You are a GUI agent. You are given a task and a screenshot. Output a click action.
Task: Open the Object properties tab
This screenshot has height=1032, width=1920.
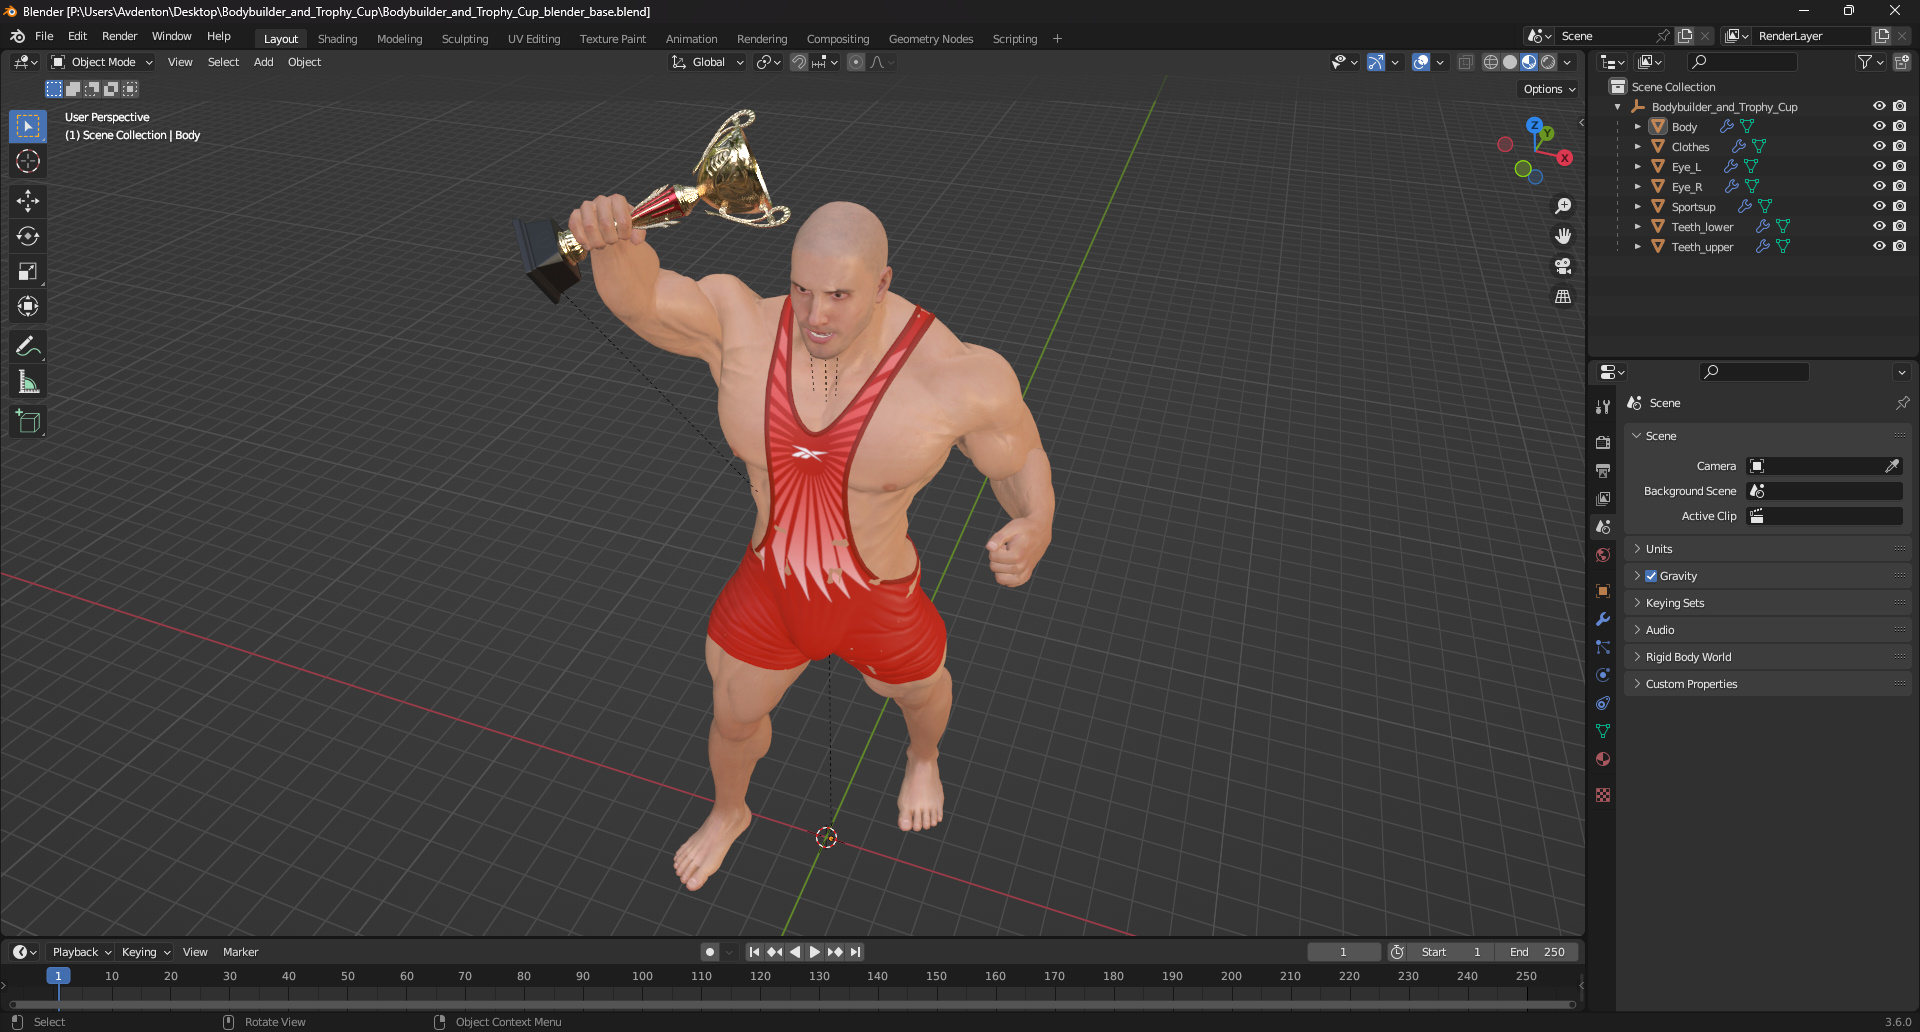(x=1603, y=591)
